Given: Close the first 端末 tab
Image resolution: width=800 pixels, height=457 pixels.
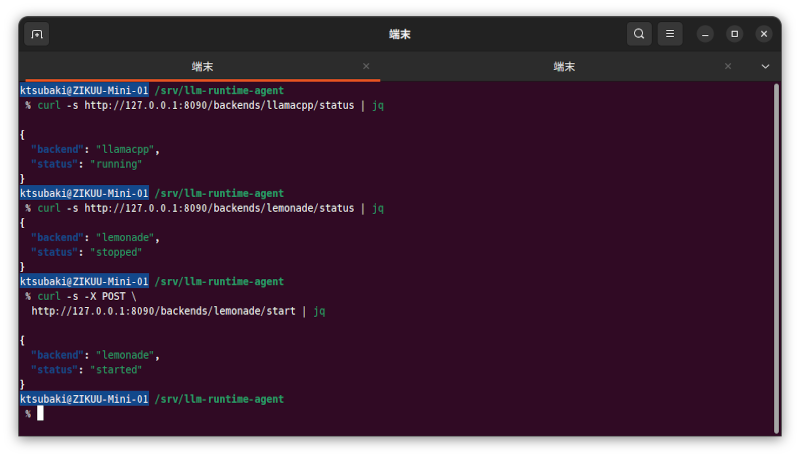Looking at the screenshot, I should 366,66.
